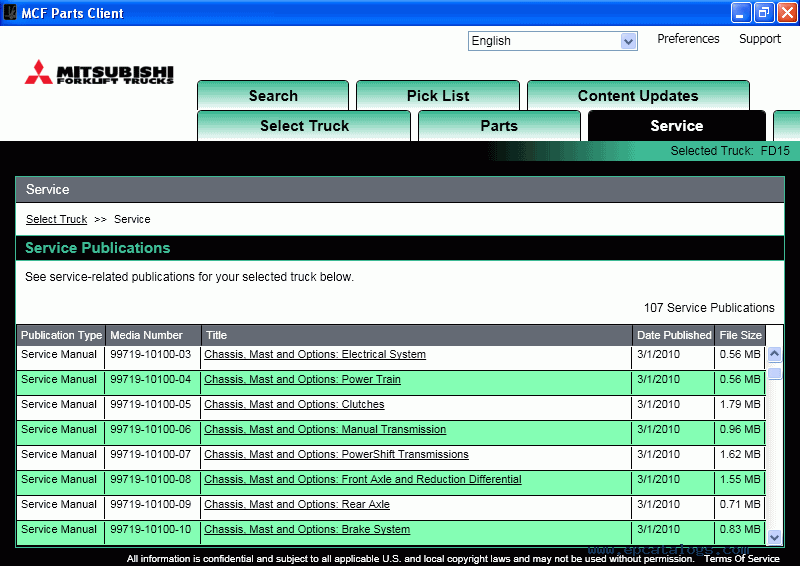
Task: Select media number 99719-10100-07
Action: tap(151, 454)
